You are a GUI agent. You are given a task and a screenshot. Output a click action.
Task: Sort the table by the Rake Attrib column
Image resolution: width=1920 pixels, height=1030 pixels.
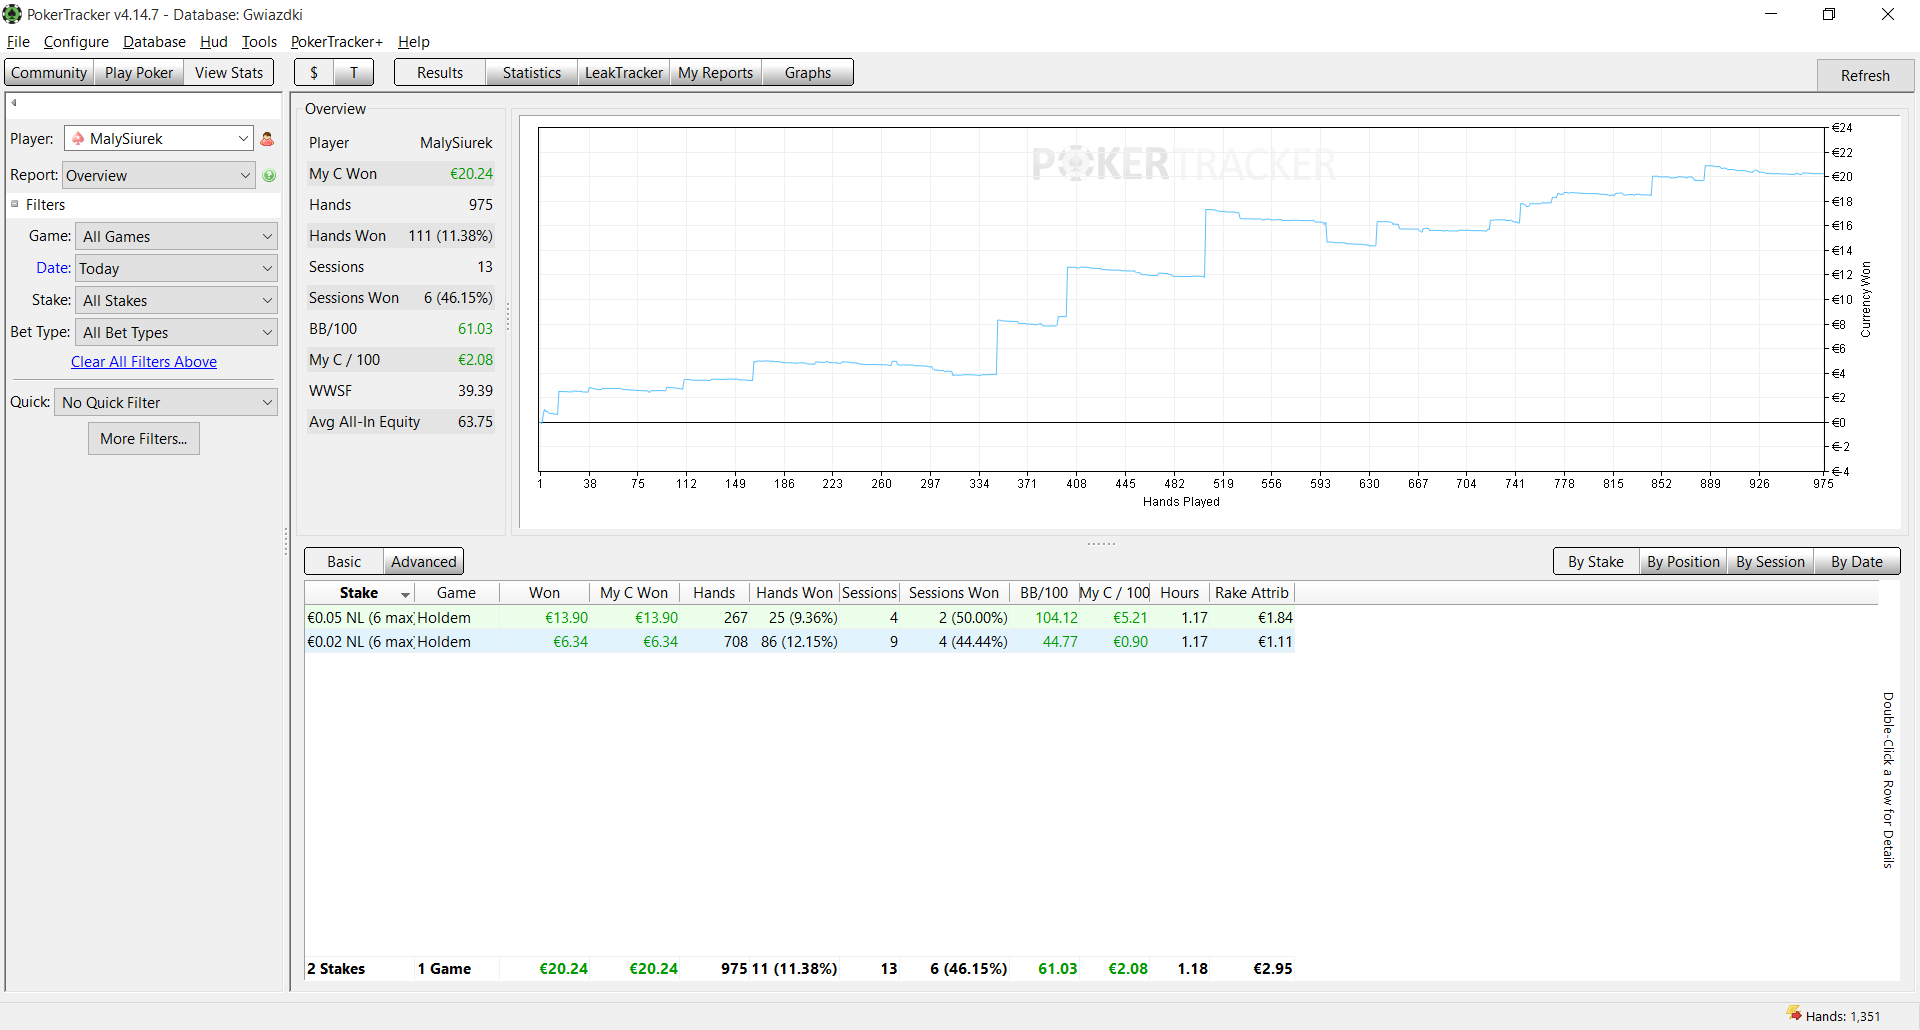(1252, 593)
